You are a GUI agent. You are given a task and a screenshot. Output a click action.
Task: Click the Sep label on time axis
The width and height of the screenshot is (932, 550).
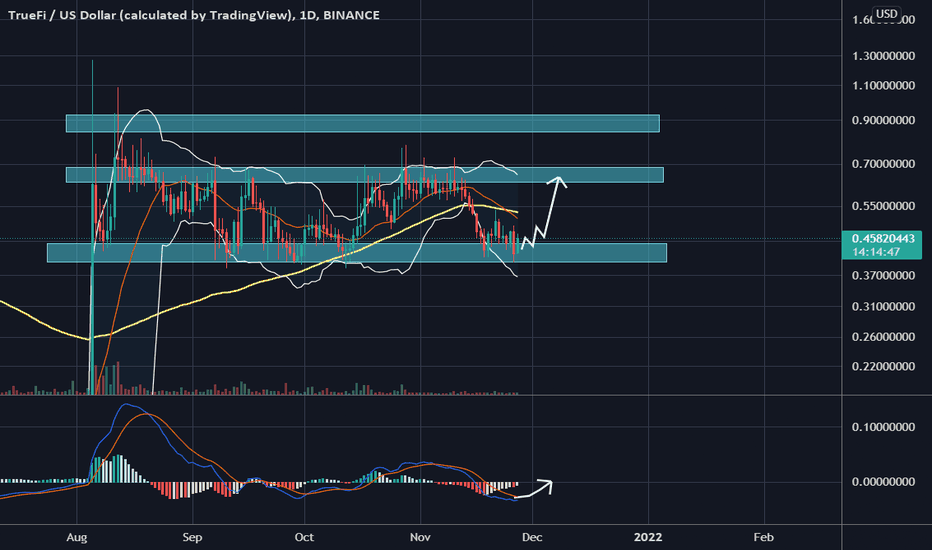tap(192, 538)
